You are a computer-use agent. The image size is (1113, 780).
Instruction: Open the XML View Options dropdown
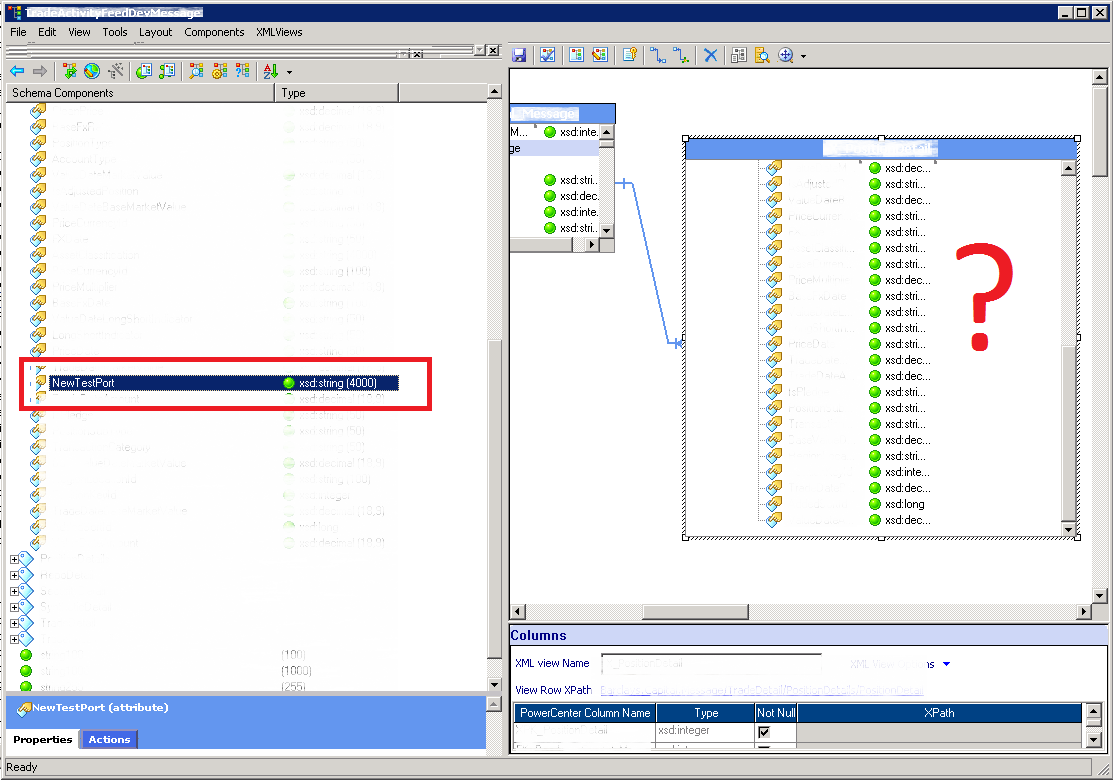[x=945, y=664]
